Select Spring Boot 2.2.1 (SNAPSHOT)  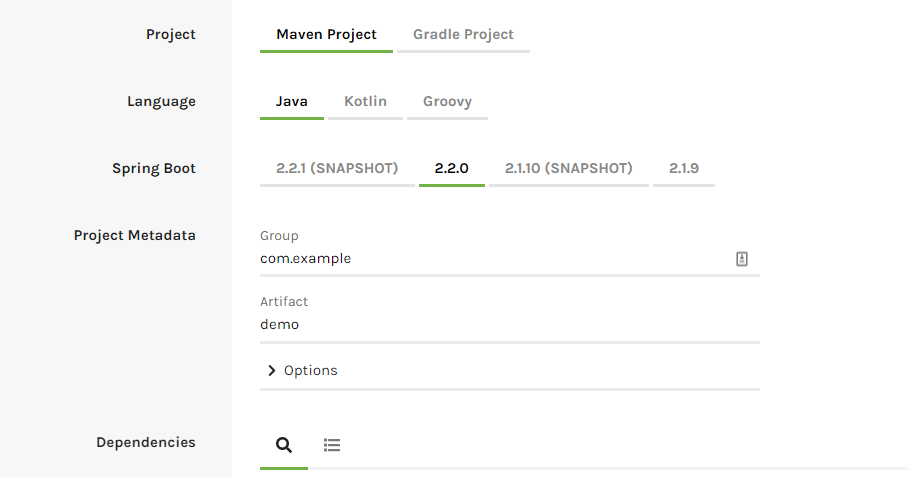point(337,169)
